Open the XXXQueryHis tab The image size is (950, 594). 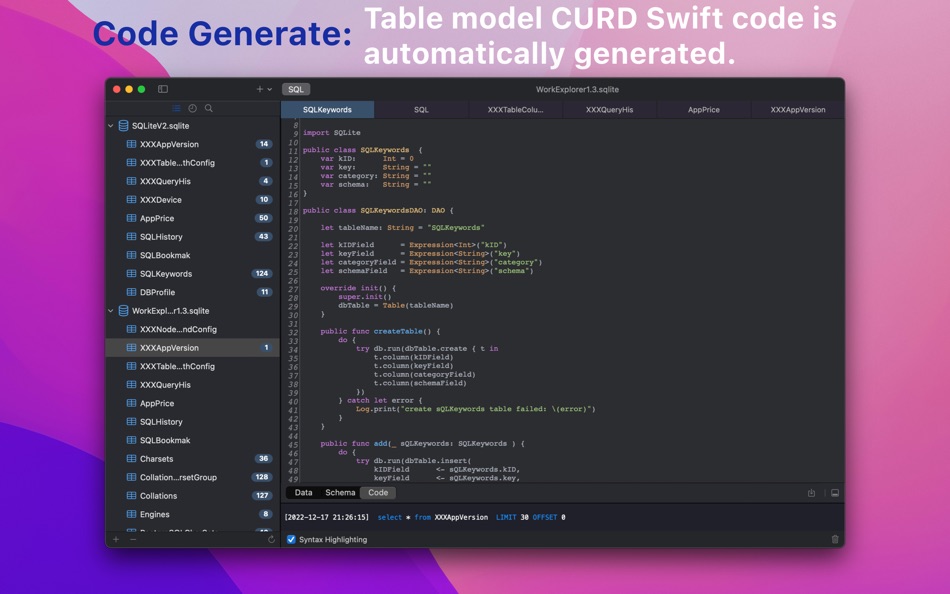[610, 110]
